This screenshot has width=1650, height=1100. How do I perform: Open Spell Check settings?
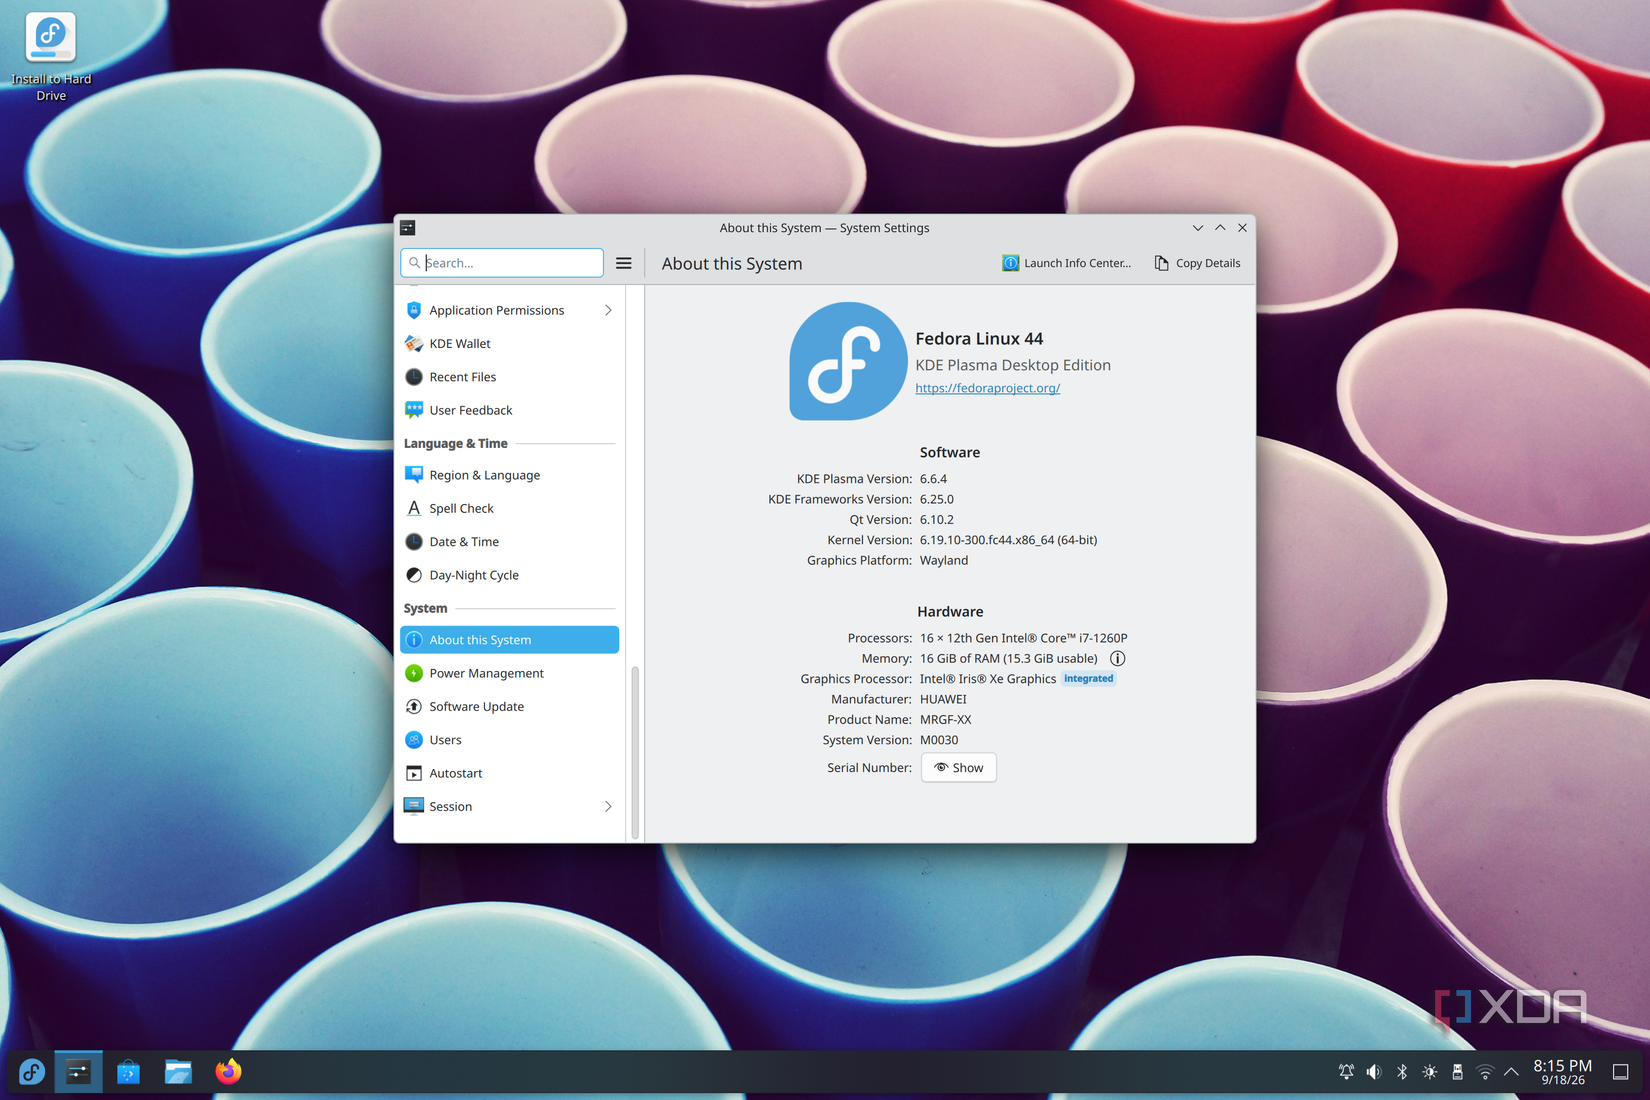[510, 508]
